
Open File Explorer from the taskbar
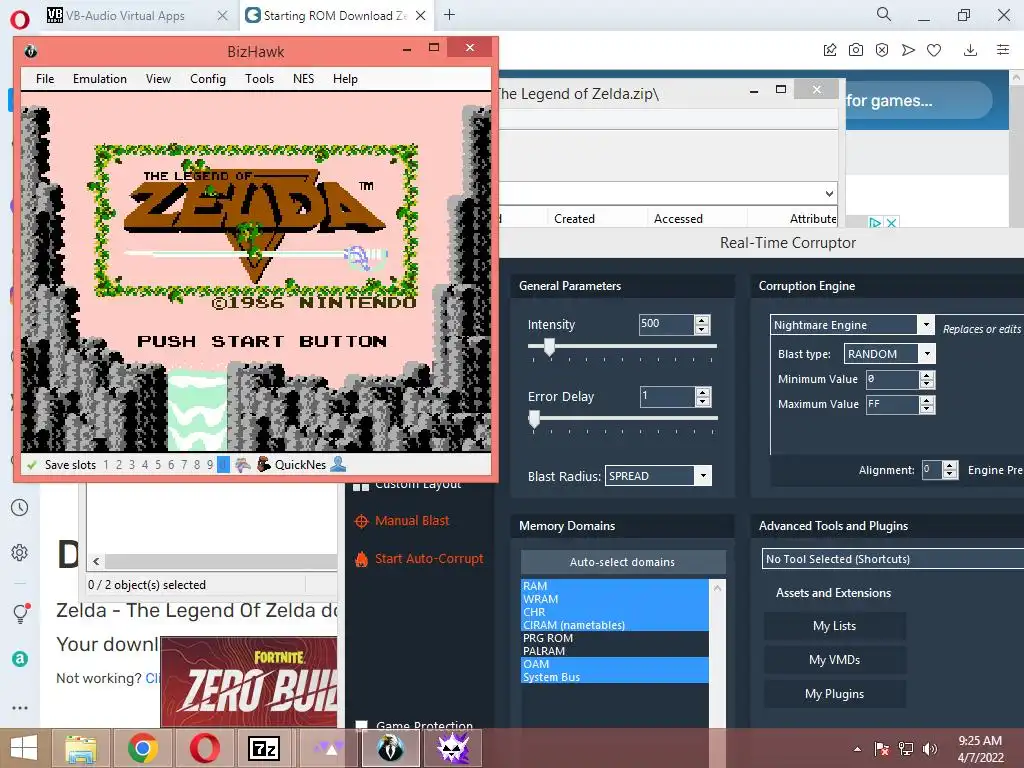pyautogui.click(x=80, y=749)
